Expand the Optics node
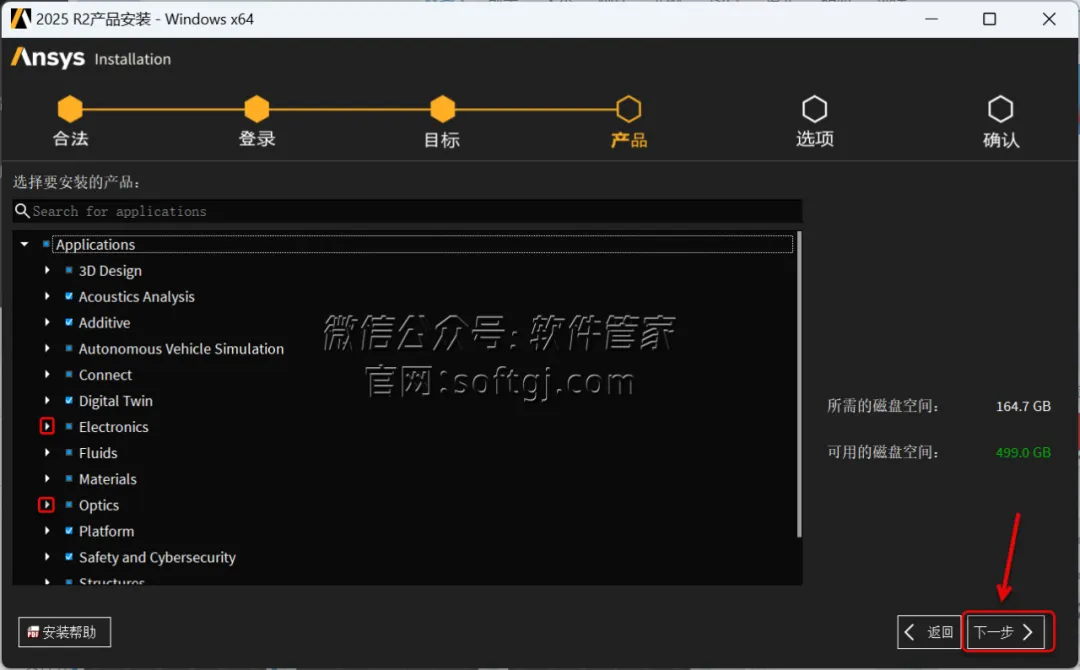Viewport: 1080px width, 670px height. 47,505
